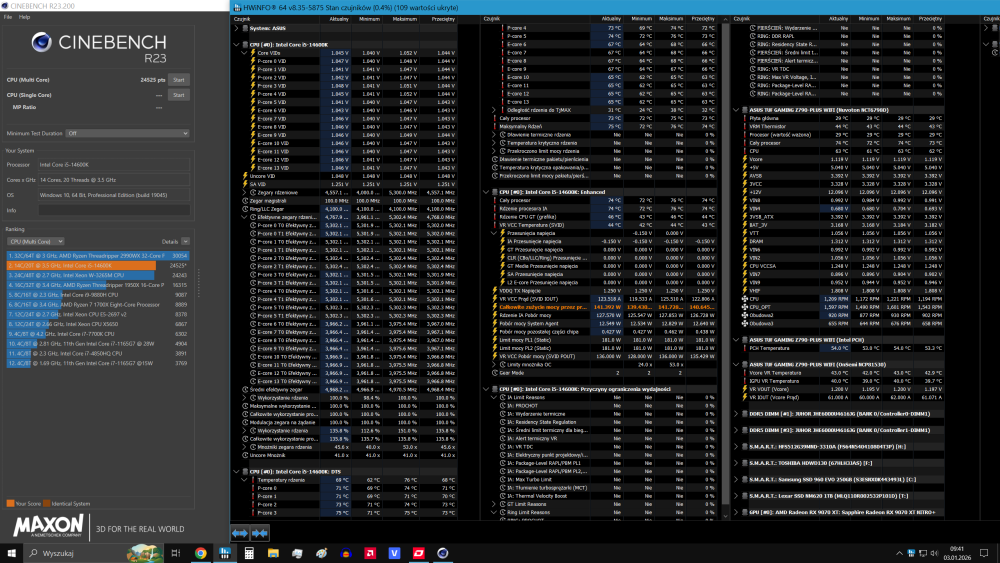Image resolution: width=1000 pixels, height=563 pixels.
Task: Click the HWiNFO expand layout arrows button
Action: tap(242, 534)
